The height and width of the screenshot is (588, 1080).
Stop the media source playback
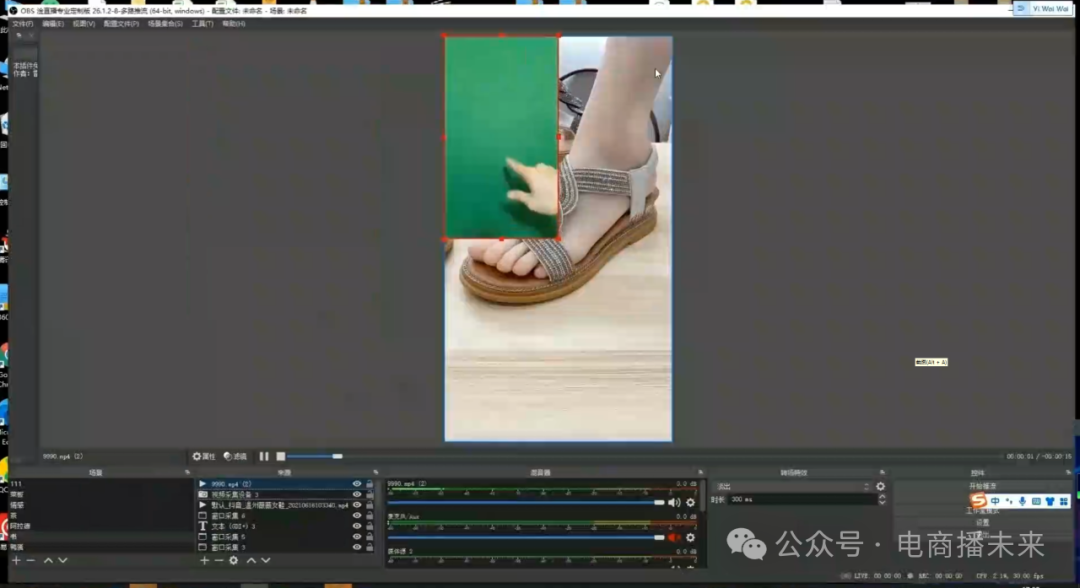pos(280,456)
